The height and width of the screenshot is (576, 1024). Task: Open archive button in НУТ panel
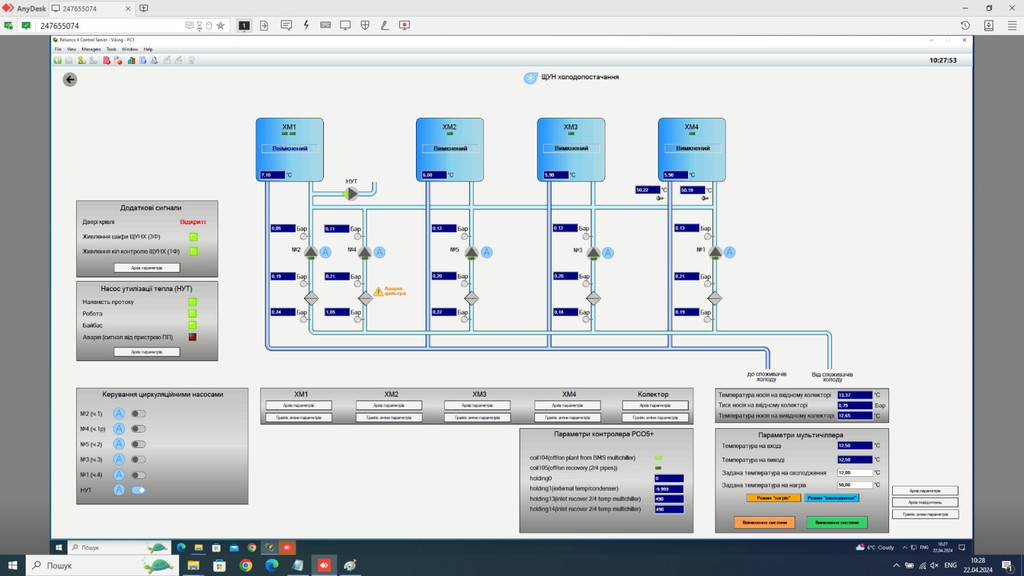click(146, 352)
